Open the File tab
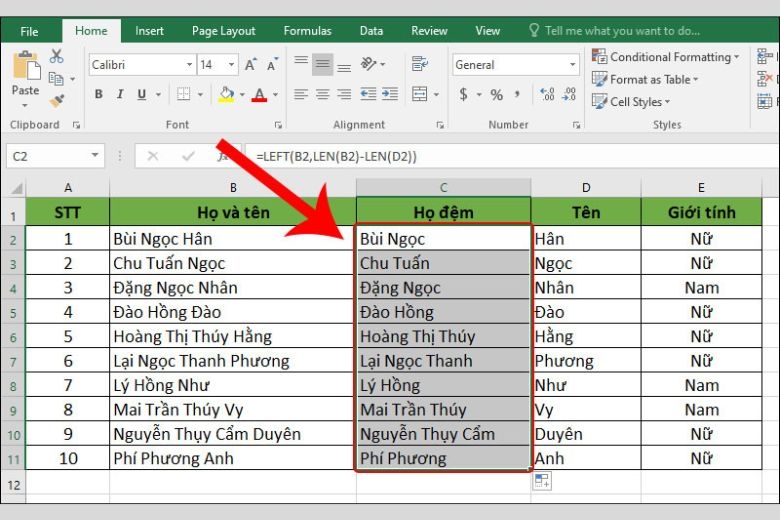This screenshot has height=520, width=780. (x=29, y=31)
